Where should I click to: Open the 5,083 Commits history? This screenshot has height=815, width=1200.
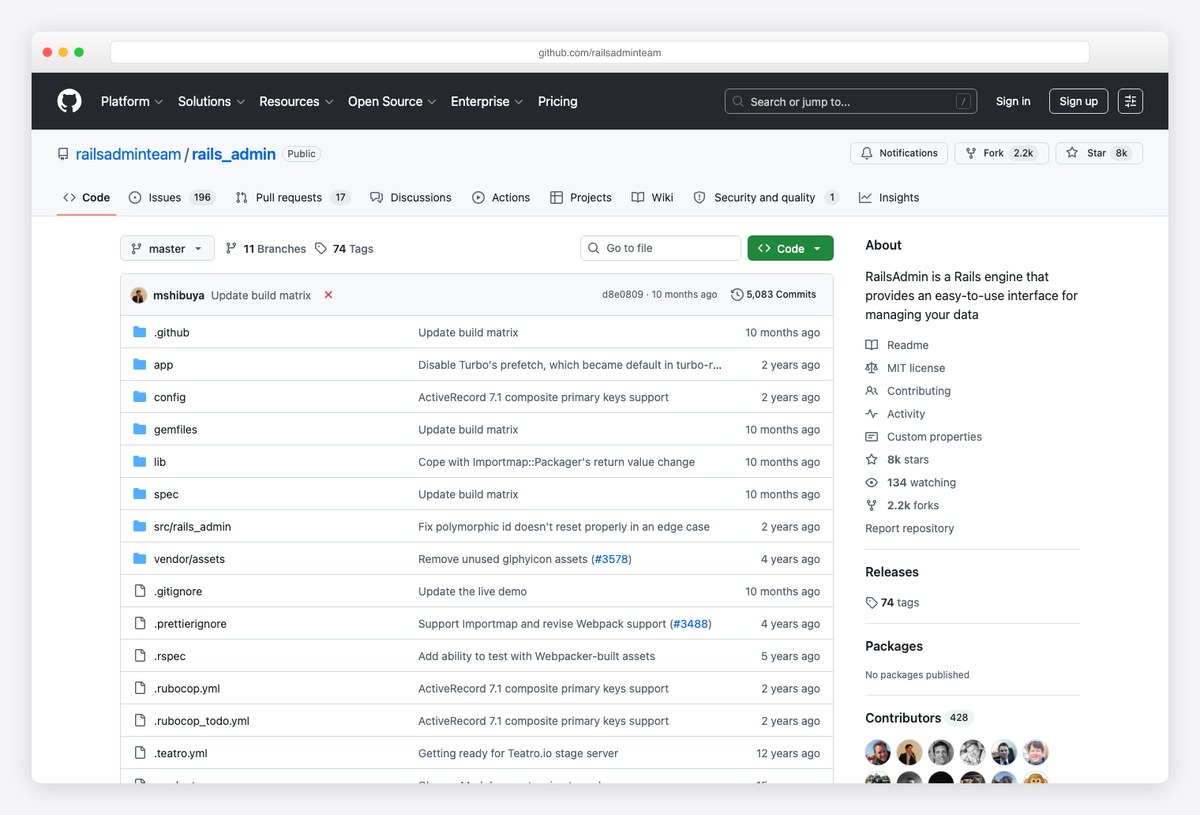coord(774,295)
